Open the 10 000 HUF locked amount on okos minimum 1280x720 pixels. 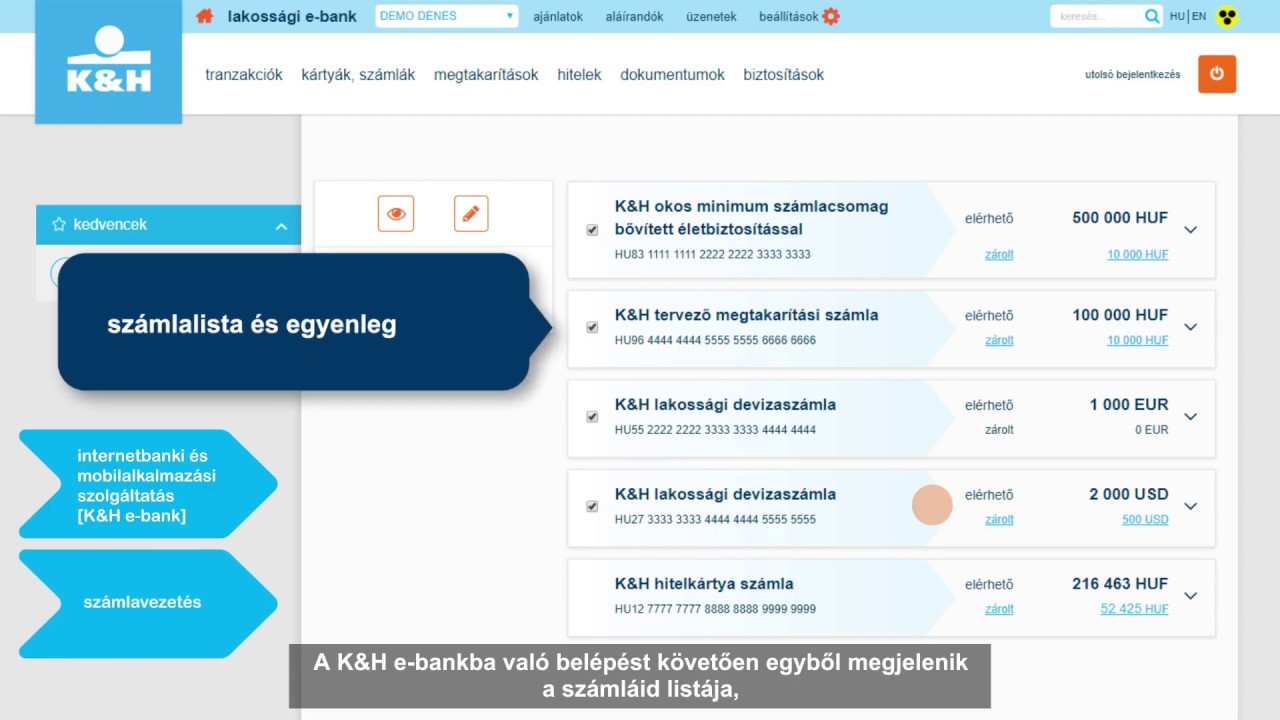[x=1137, y=255]
